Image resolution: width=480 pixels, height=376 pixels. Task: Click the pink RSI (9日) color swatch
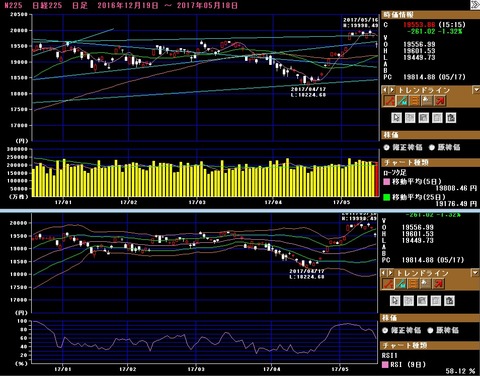[385, 365]
